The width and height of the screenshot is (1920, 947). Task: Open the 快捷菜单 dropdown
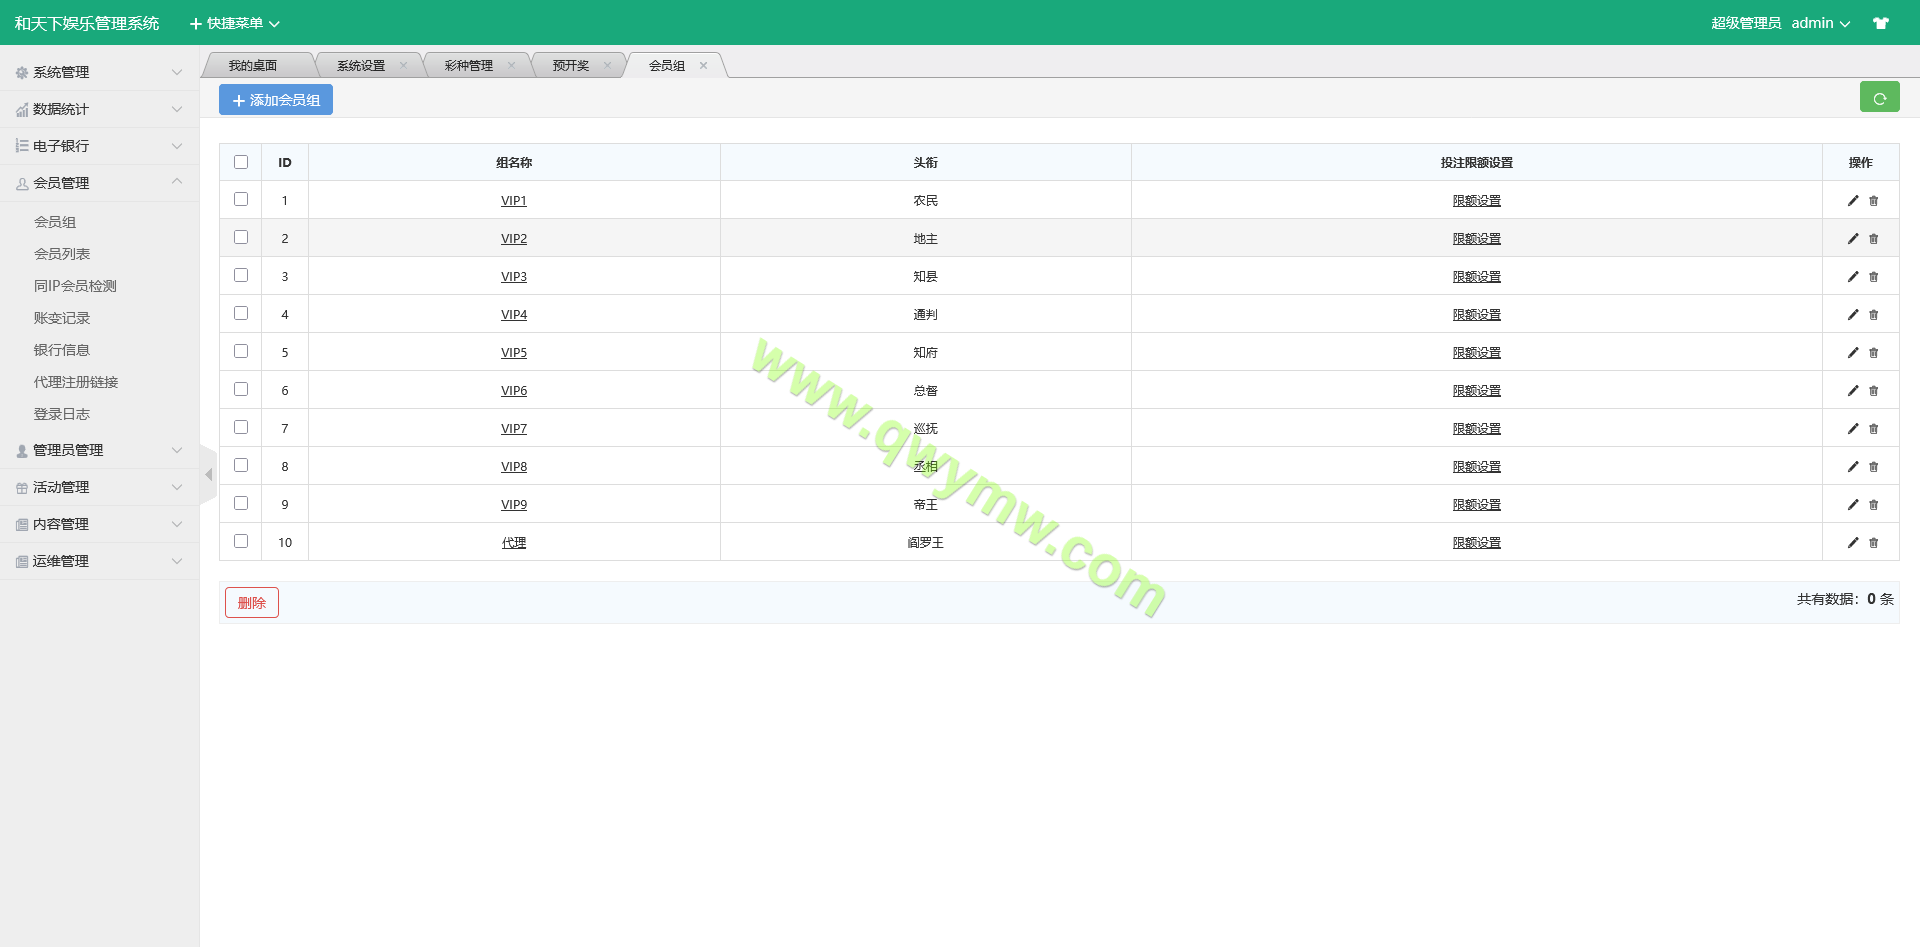point(235,23)
